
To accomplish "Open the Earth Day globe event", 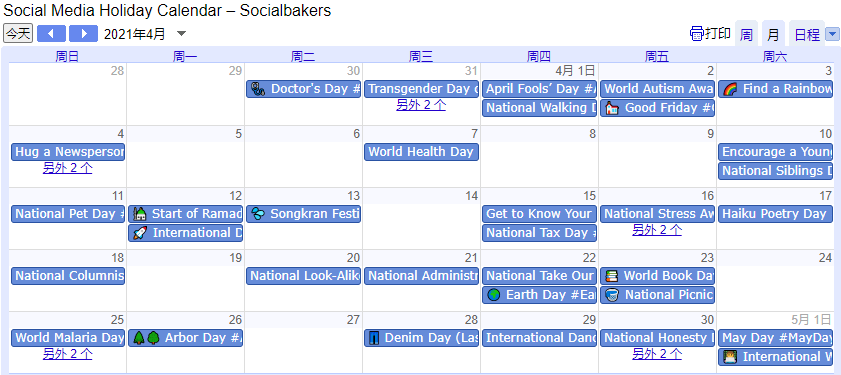I will tap(539, 295).
